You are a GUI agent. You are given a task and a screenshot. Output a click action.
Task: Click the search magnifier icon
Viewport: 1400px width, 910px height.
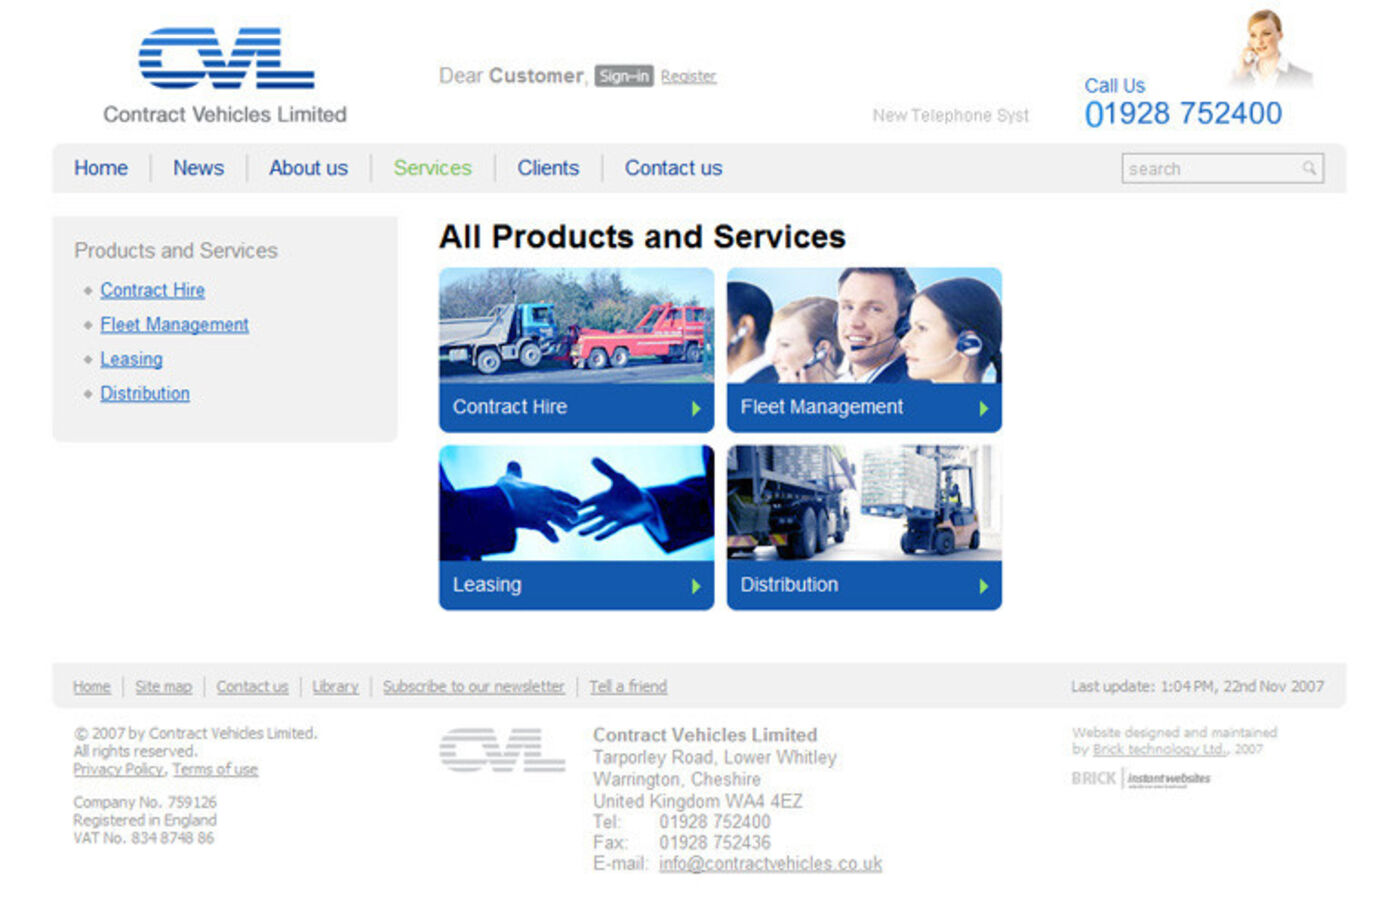pyautogui.click(x=1308, y=168)
